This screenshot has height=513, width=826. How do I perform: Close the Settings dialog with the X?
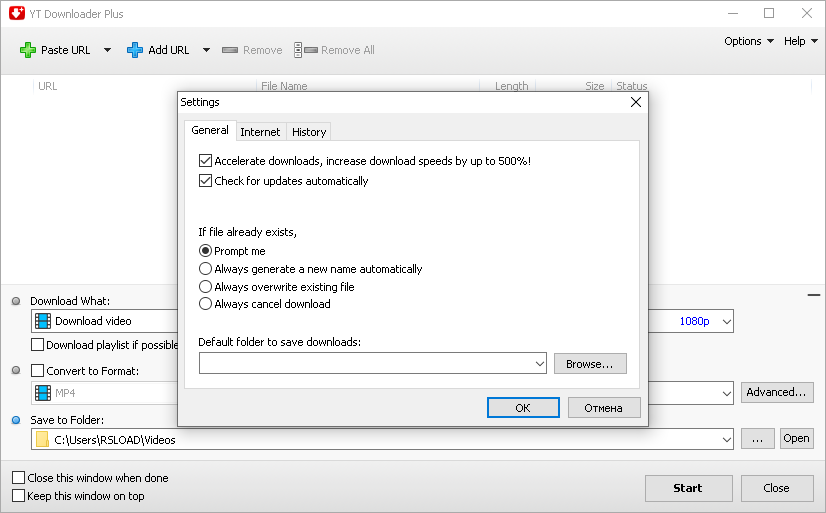point(636,102)
